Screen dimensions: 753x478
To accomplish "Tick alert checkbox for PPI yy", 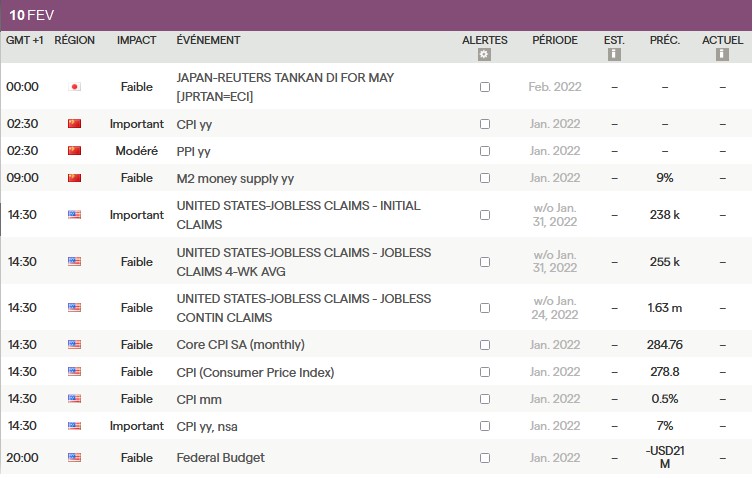I will click(x=485, y=151).
